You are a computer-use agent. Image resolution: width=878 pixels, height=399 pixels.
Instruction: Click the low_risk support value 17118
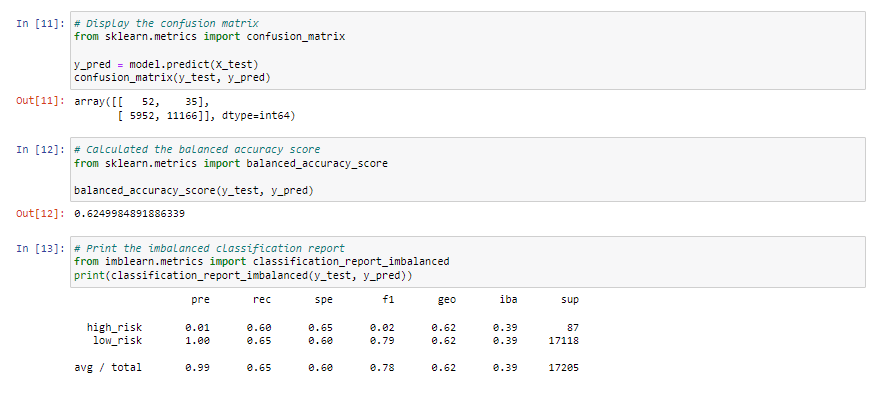tap(564, 340)
